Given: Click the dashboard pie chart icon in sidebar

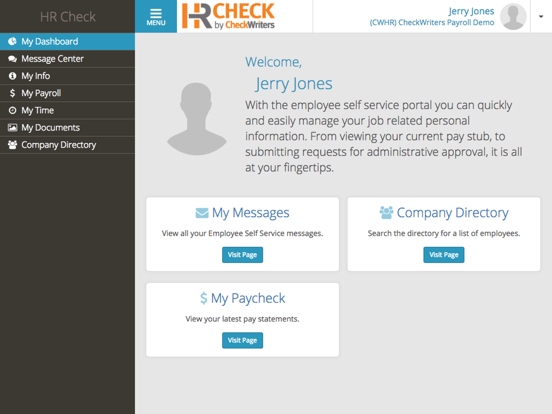Looking at the screenshot, I should coord(12,42).
